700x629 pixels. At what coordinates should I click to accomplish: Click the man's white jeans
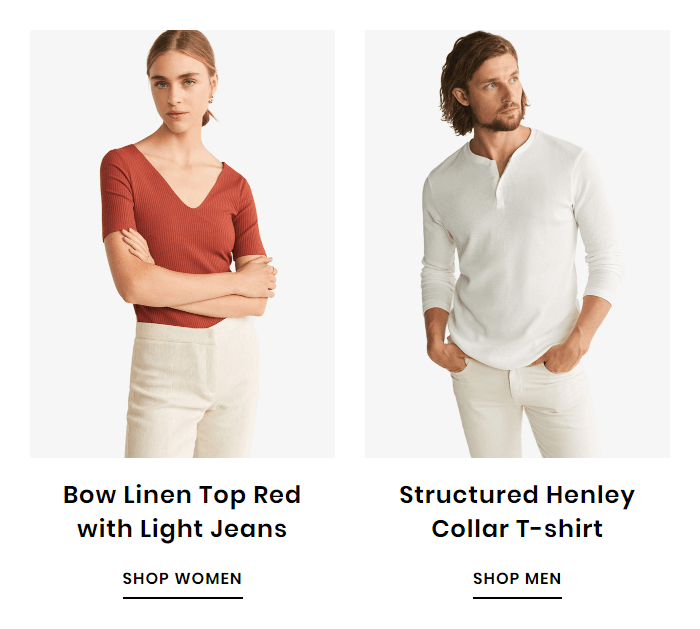(x=525, y=408)
